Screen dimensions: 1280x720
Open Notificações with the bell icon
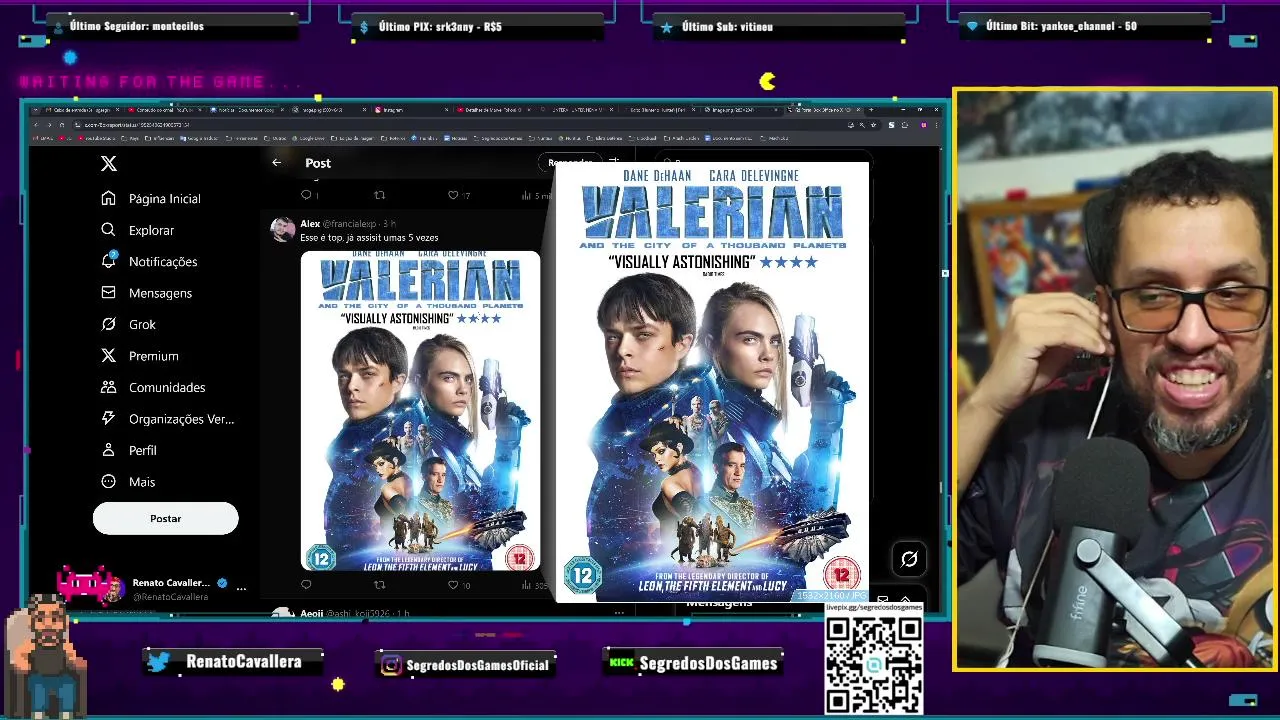point(149,261)
